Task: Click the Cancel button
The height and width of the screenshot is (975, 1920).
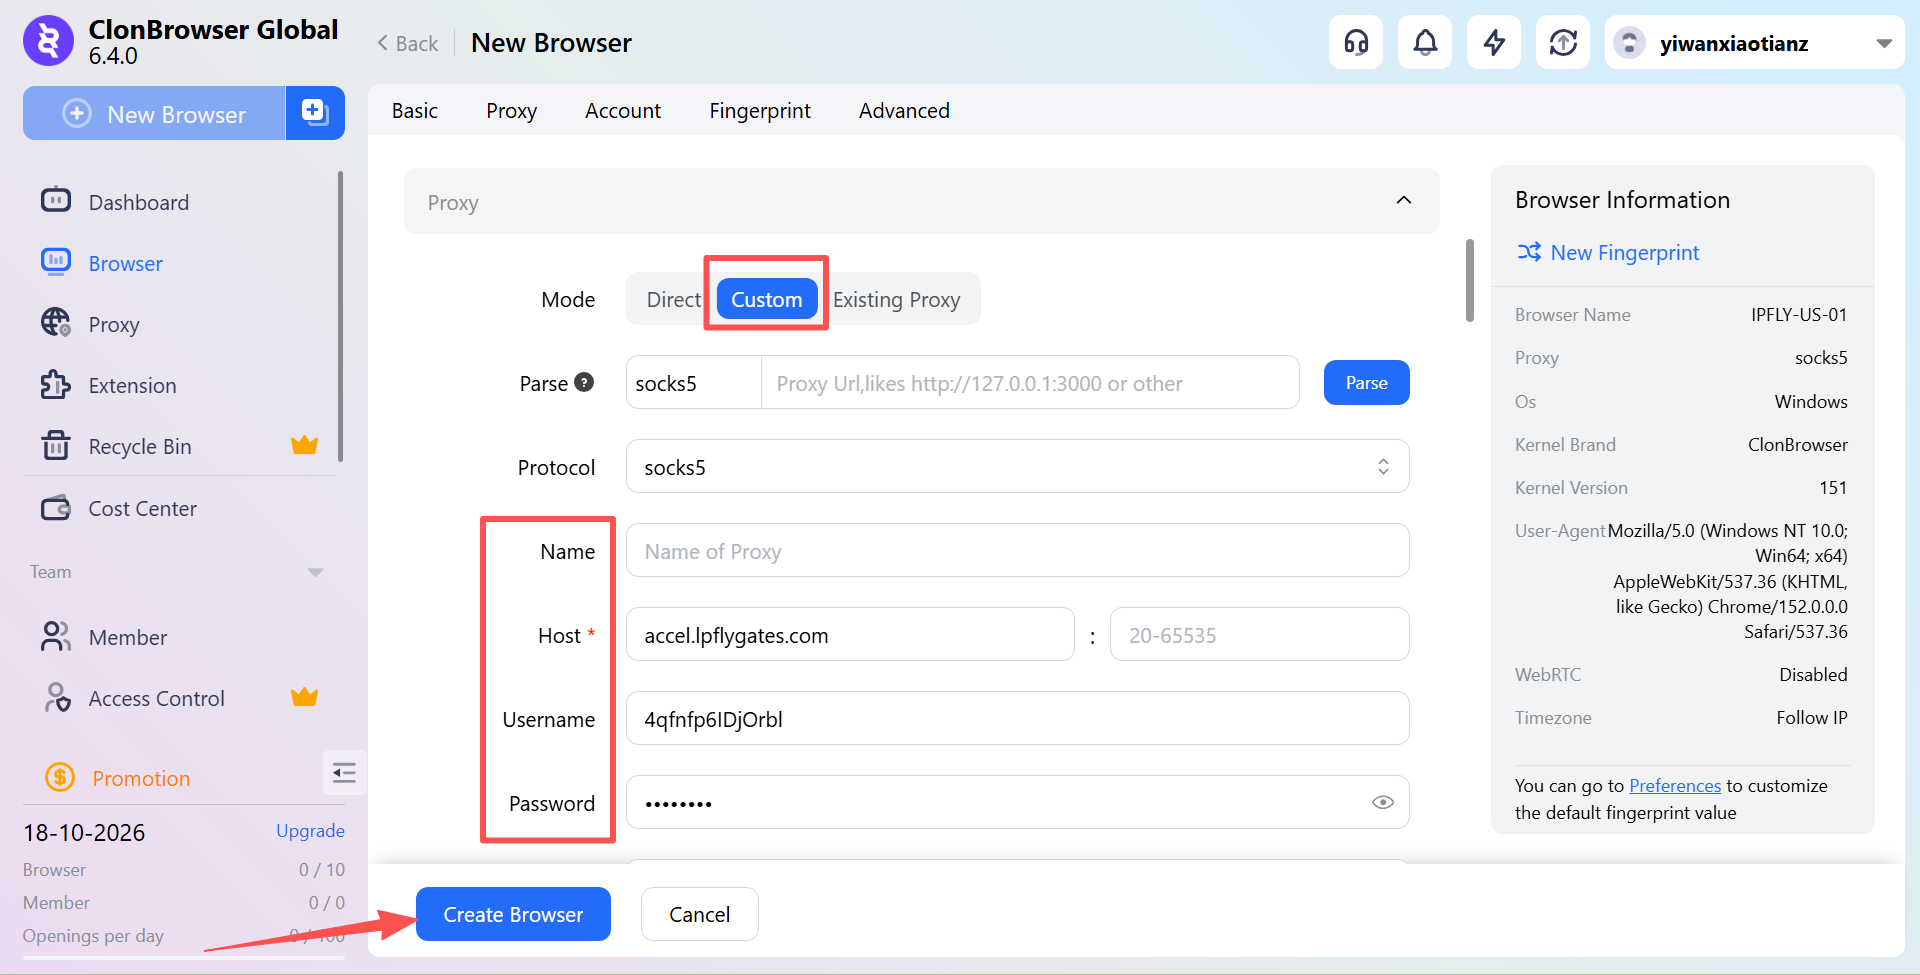Action: [699, 914]
